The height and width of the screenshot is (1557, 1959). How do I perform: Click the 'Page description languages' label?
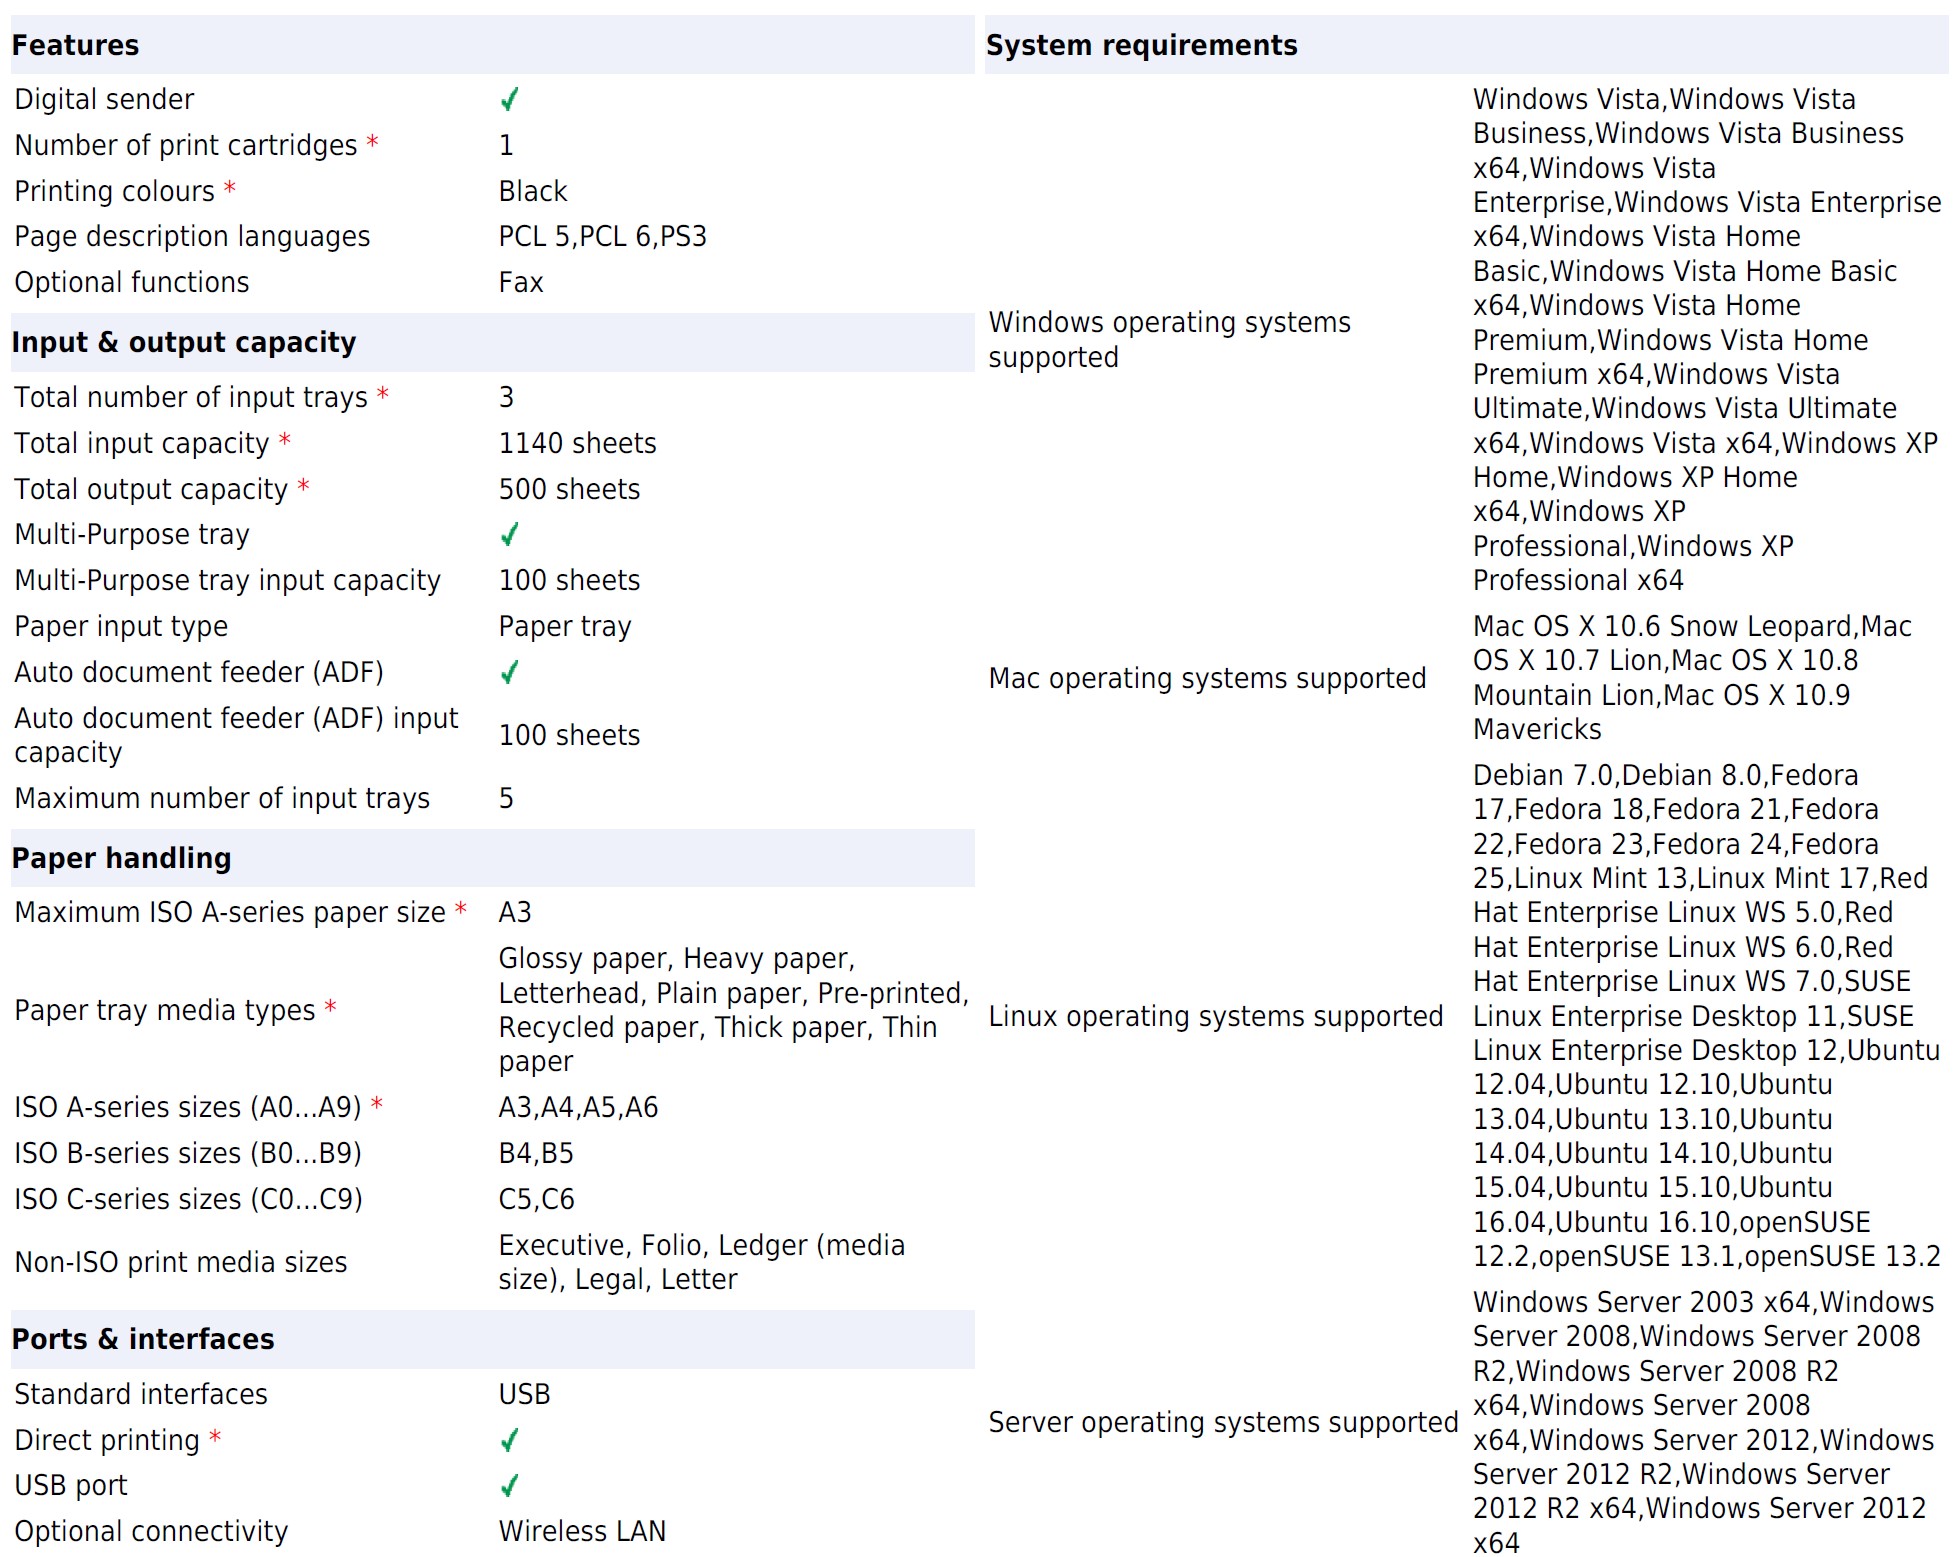(x=192, y=237)
